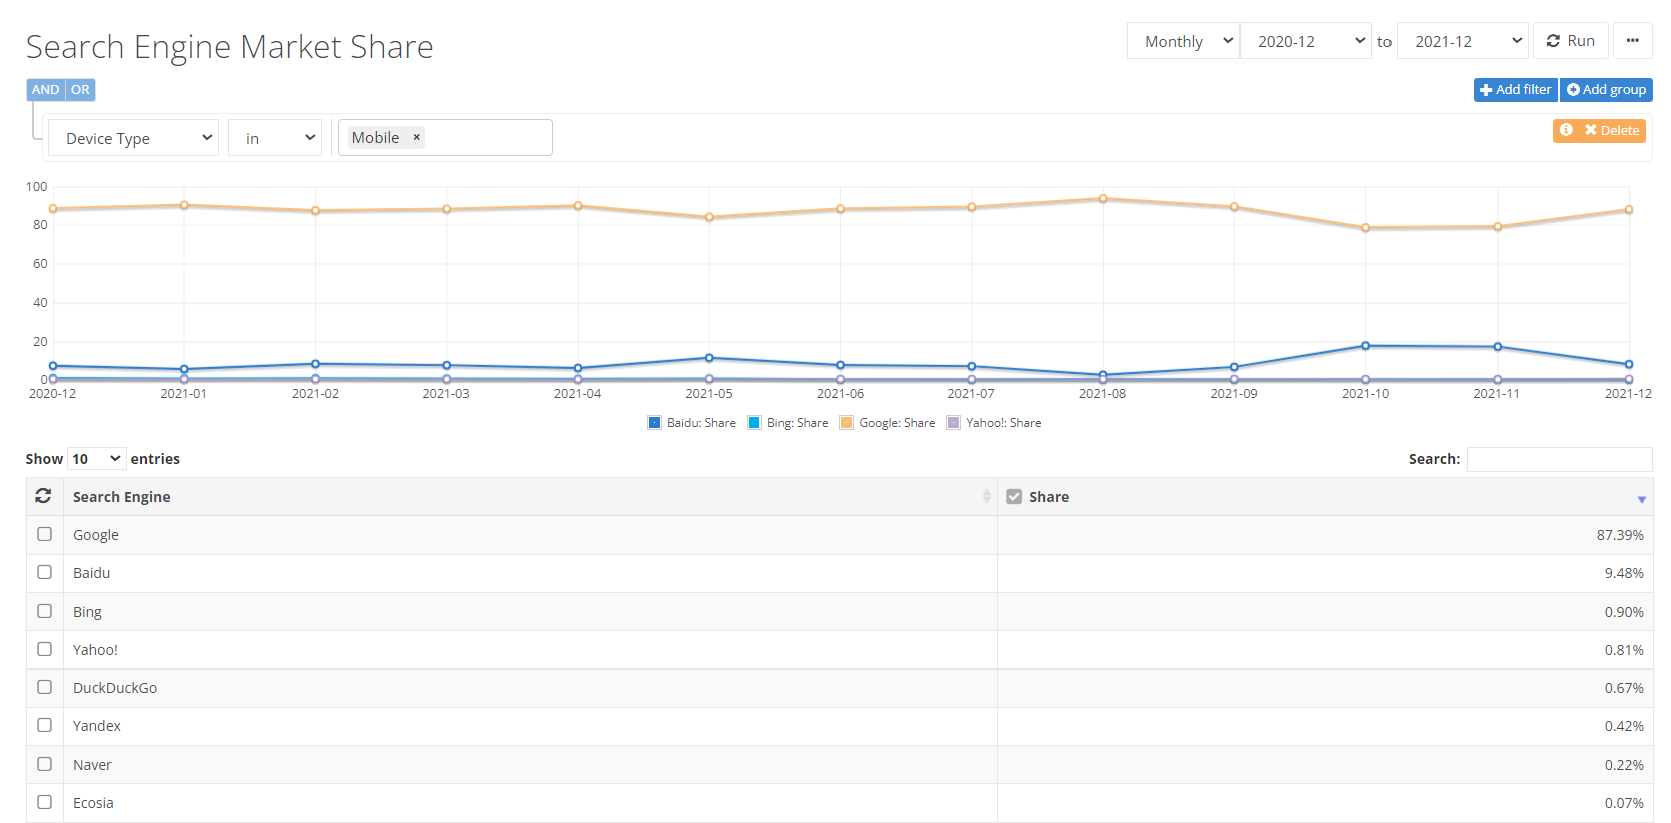
Task: Click the Ecosia row name cell
Action: 530,803
